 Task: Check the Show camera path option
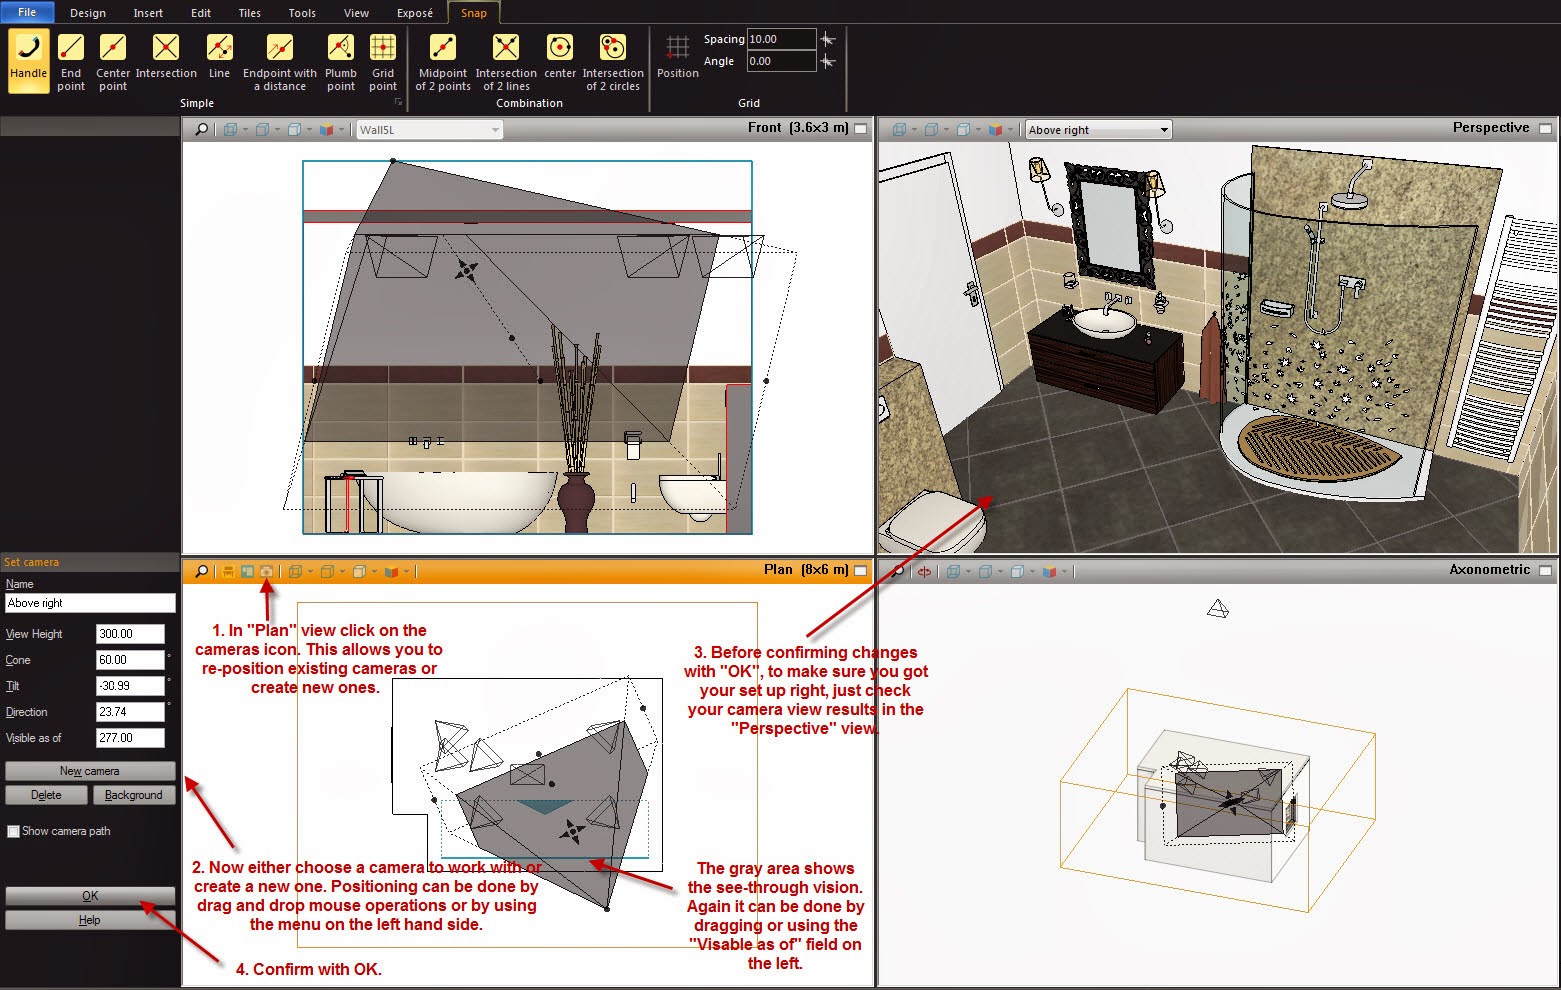pyautogui.click(x=13, y=831)
